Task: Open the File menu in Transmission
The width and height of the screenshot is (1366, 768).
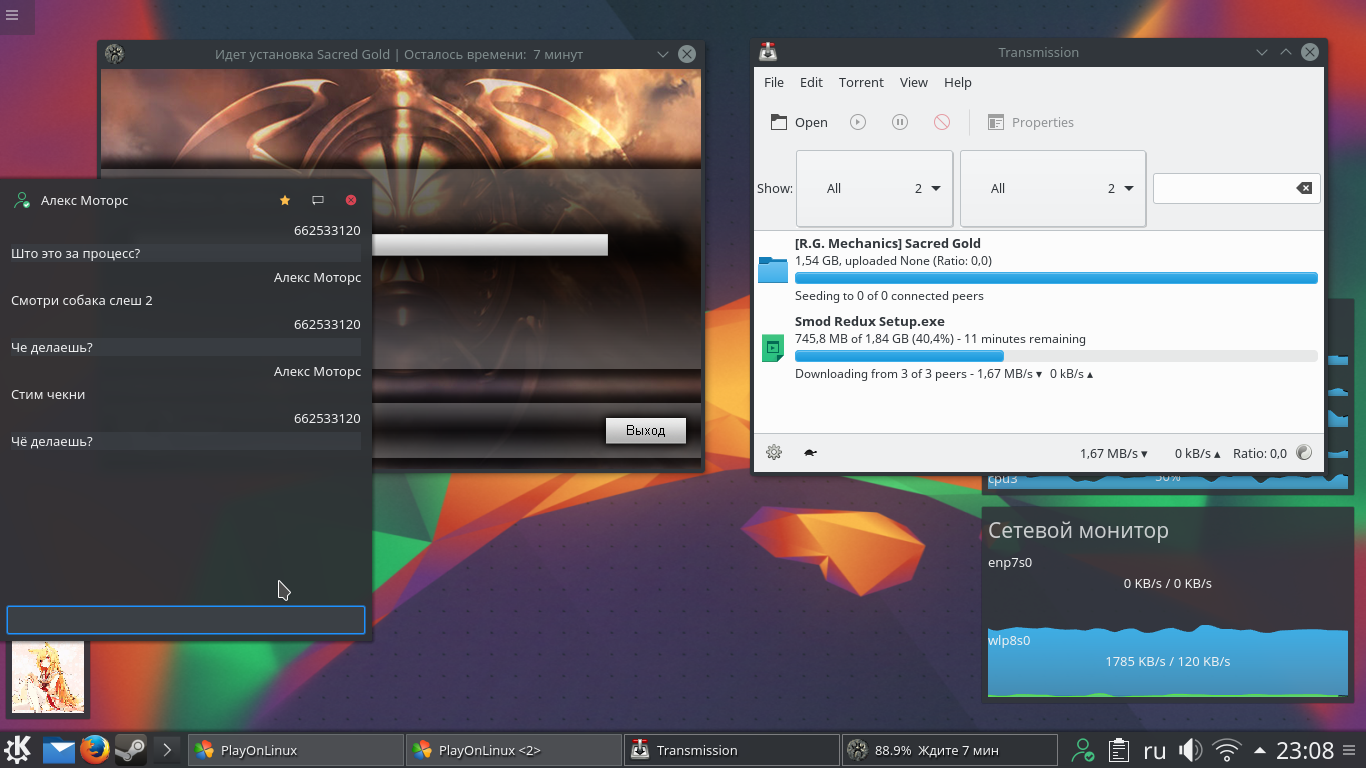Action: pos(774,82)
